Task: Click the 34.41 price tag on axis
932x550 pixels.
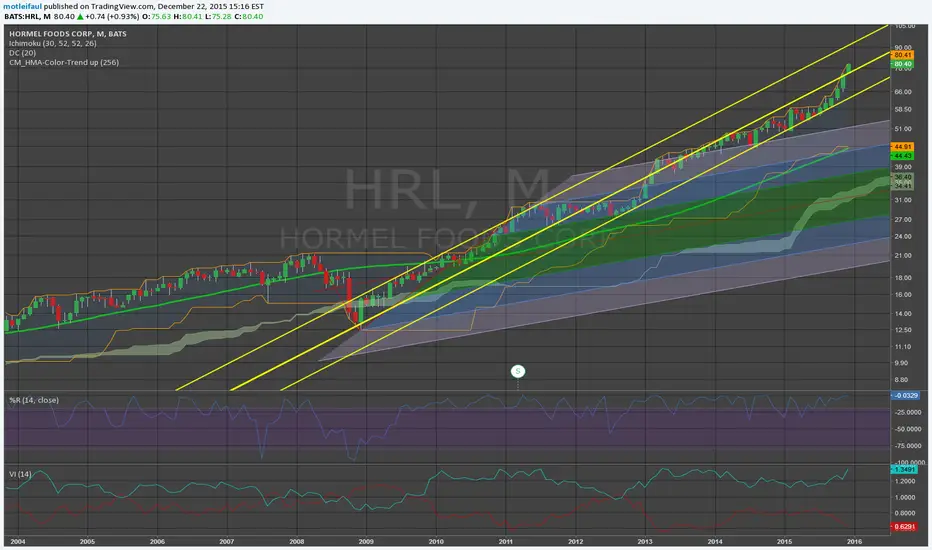Action: click(902, 186)
